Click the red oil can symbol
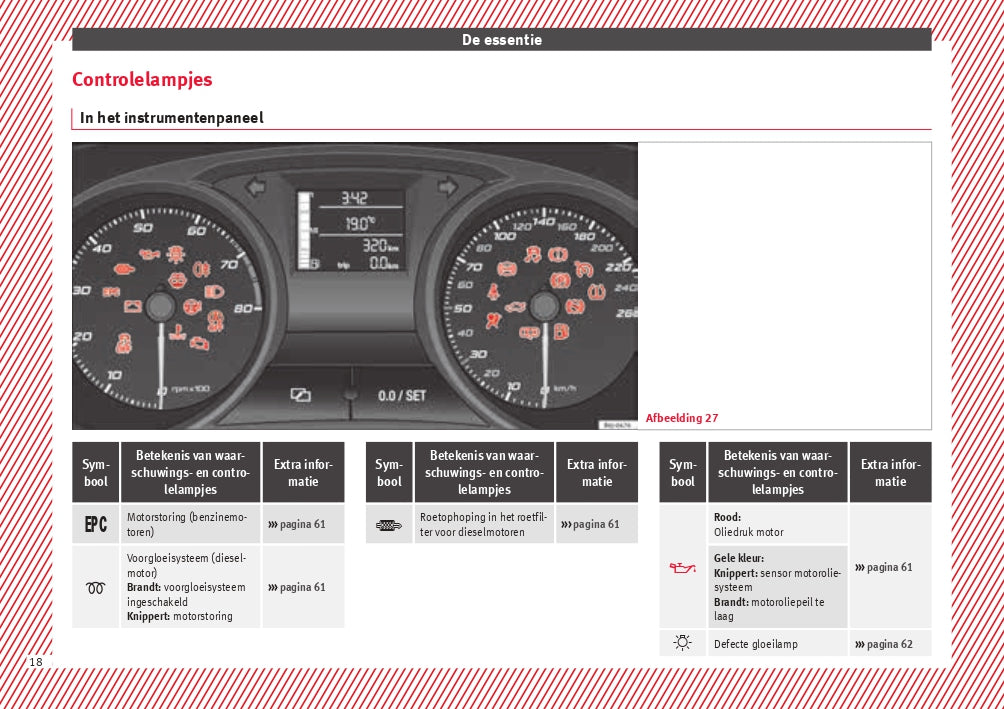 683,568
